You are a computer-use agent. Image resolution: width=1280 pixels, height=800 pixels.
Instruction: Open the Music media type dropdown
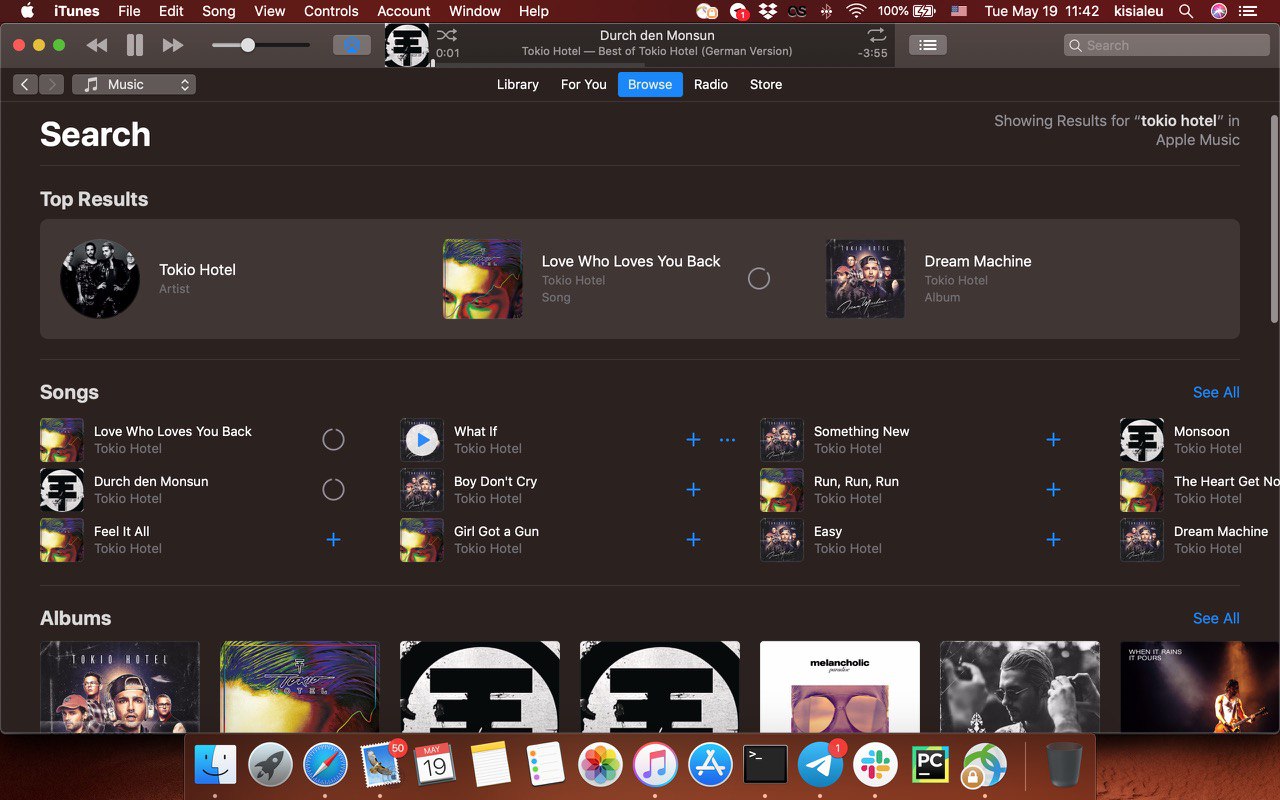(x=134, y=85)
